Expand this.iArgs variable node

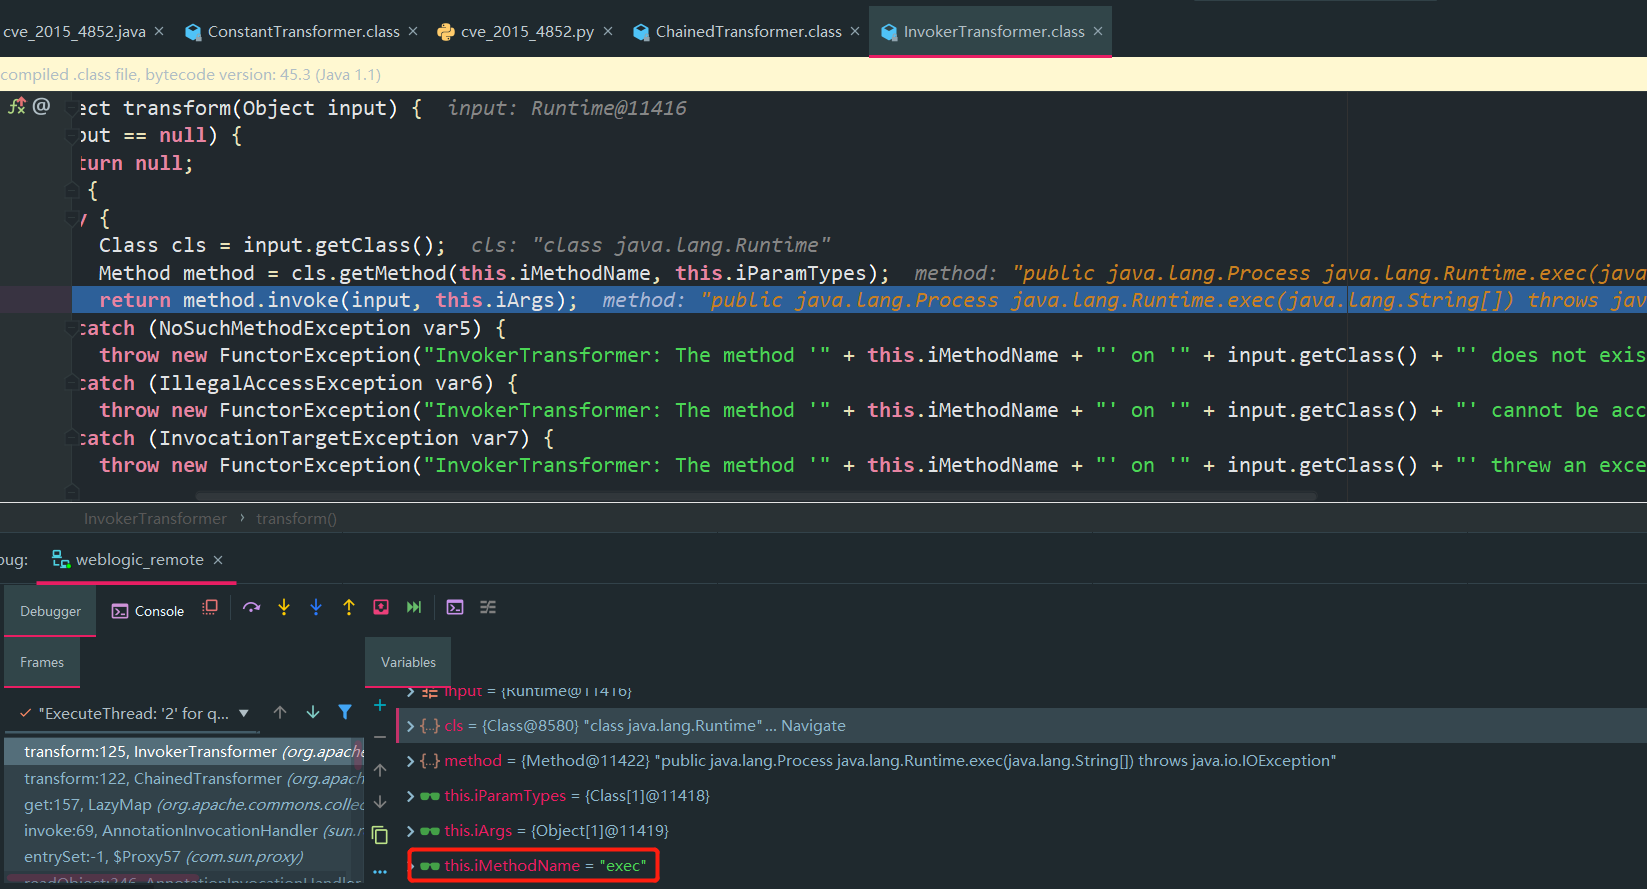pos(410,831)
